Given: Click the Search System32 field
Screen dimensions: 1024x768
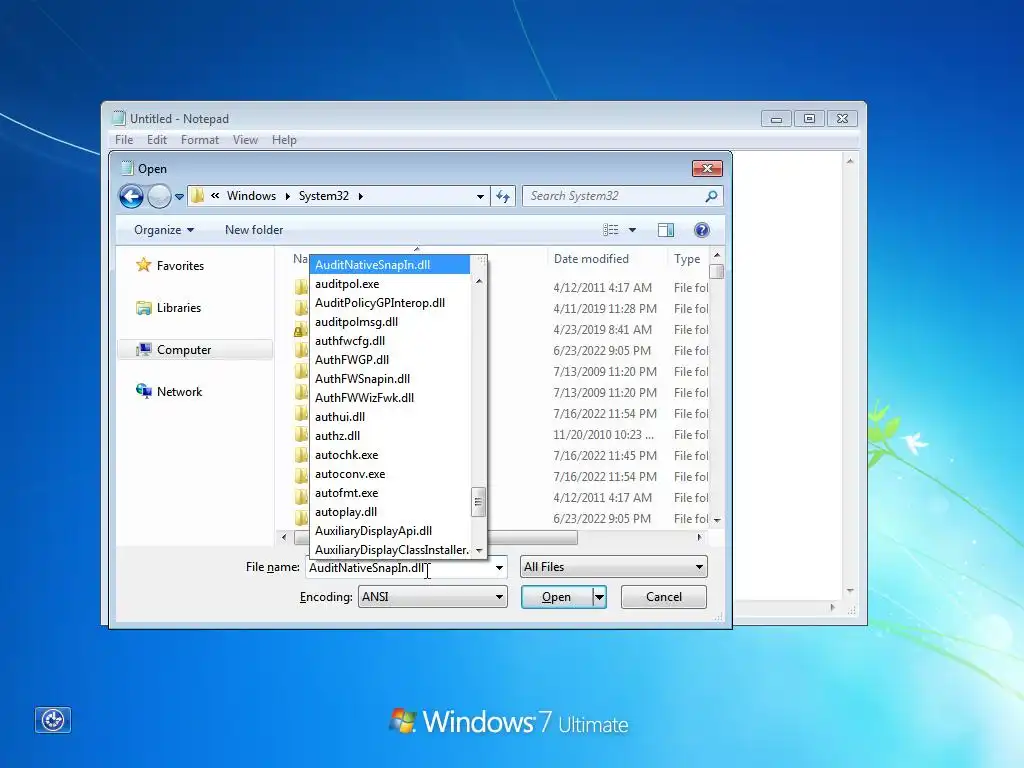Looking at the screenshot, I should (x=614, y=196).
